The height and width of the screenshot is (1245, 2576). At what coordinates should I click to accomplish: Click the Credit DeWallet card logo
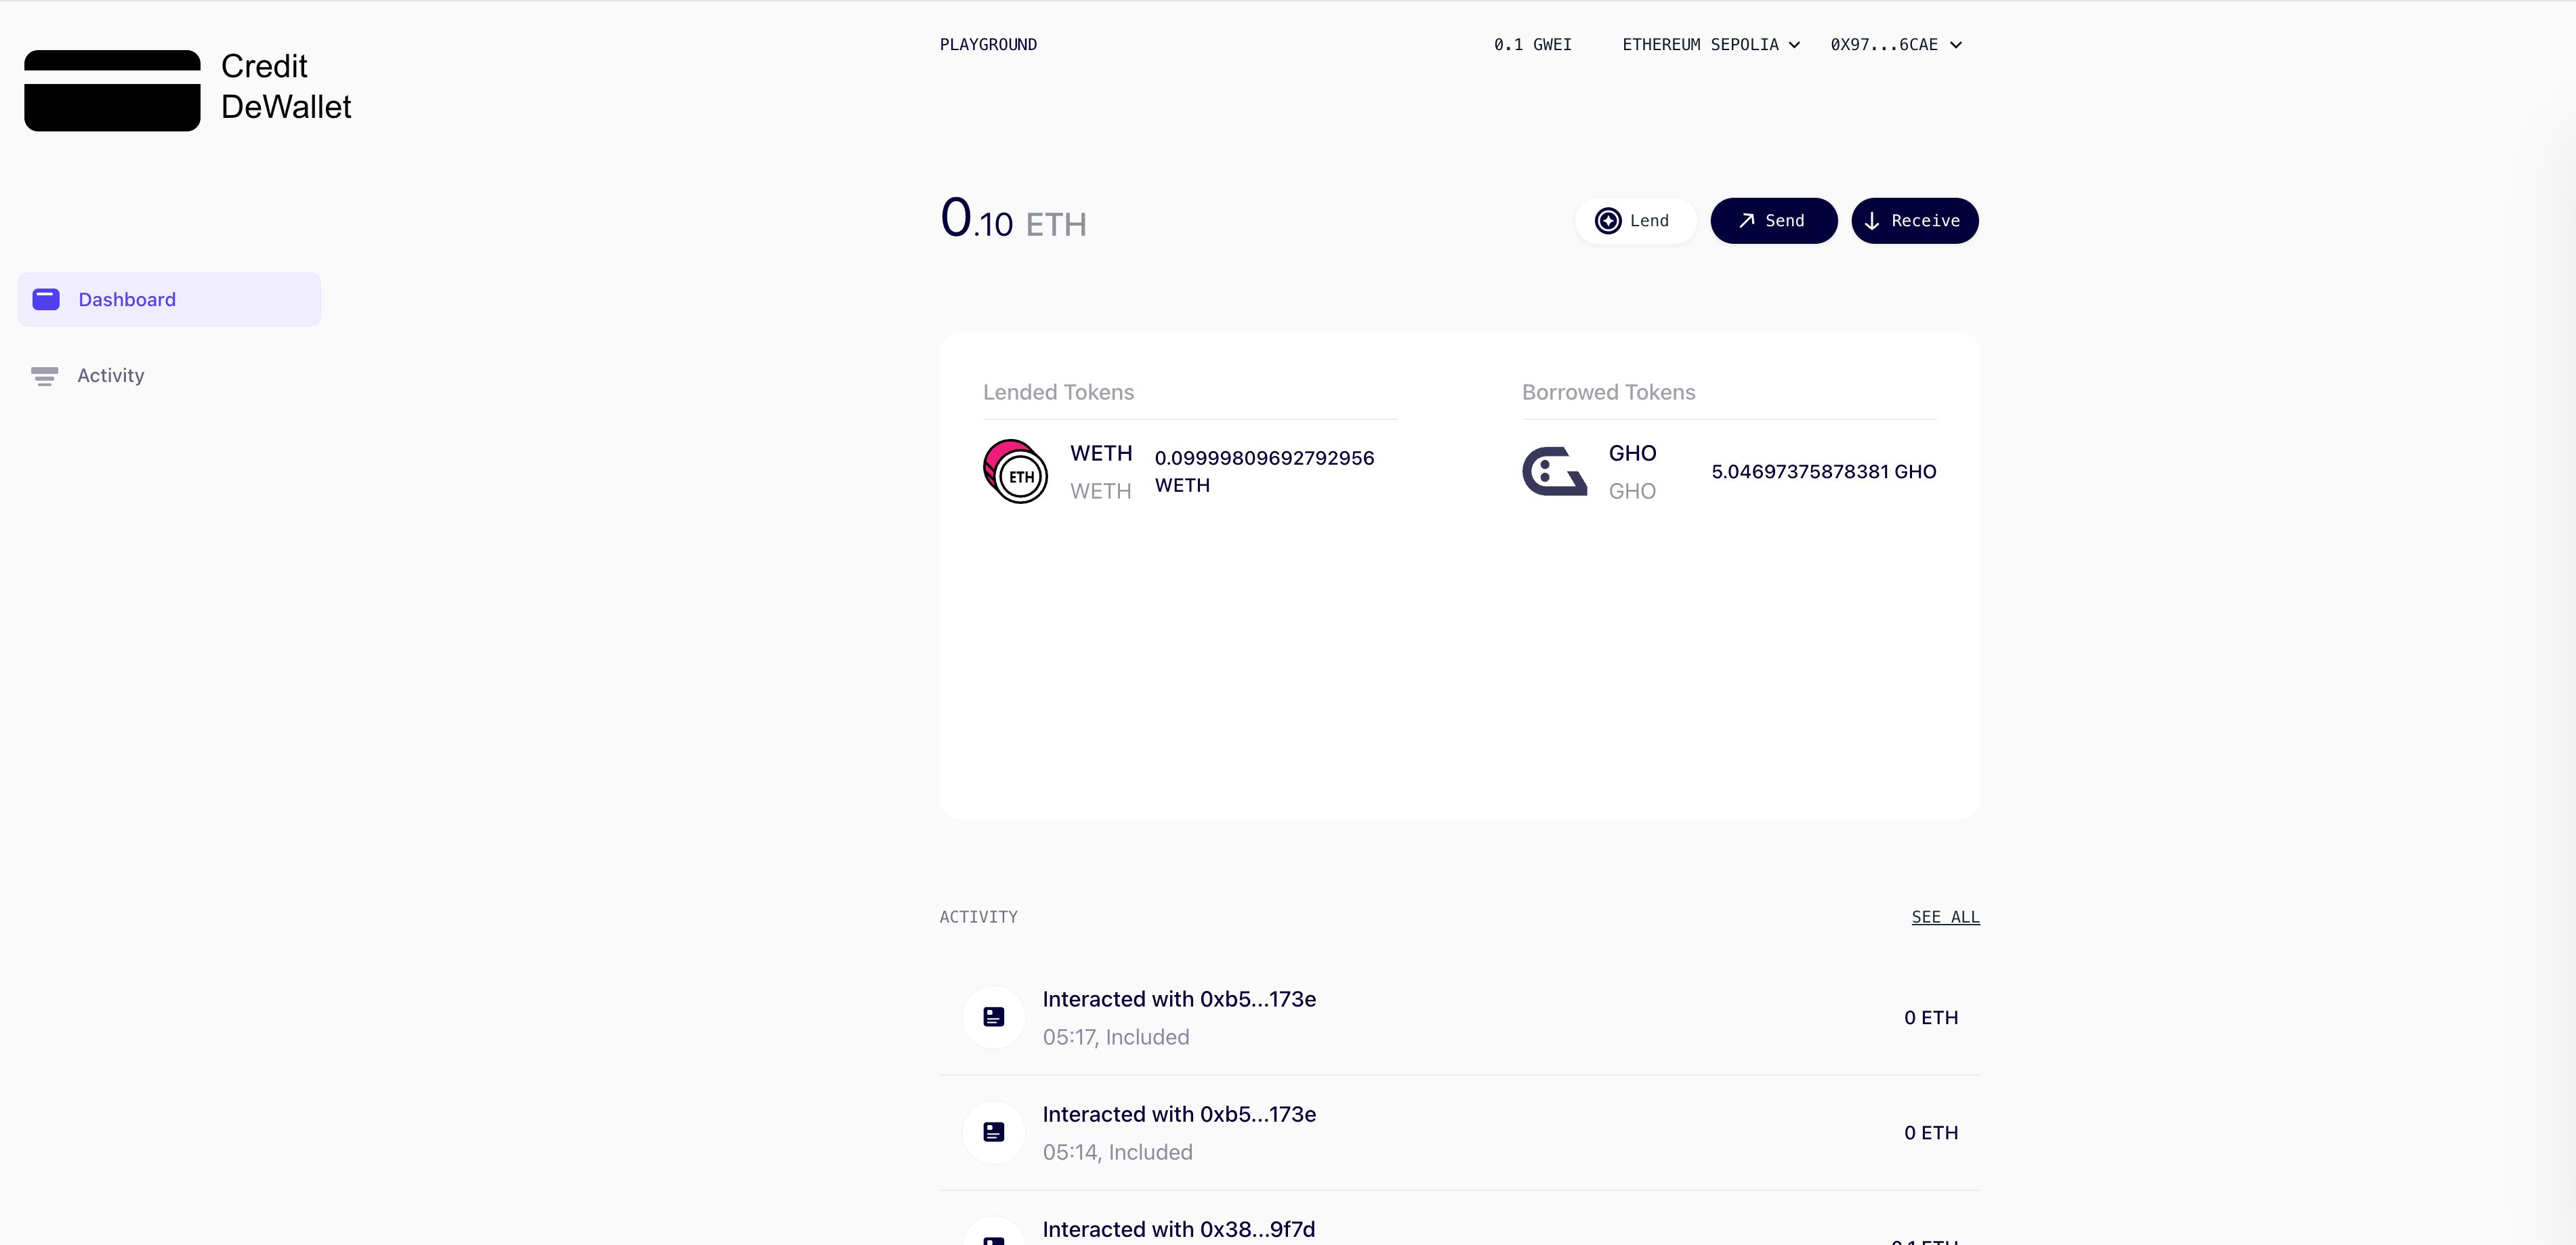(112, 90)
